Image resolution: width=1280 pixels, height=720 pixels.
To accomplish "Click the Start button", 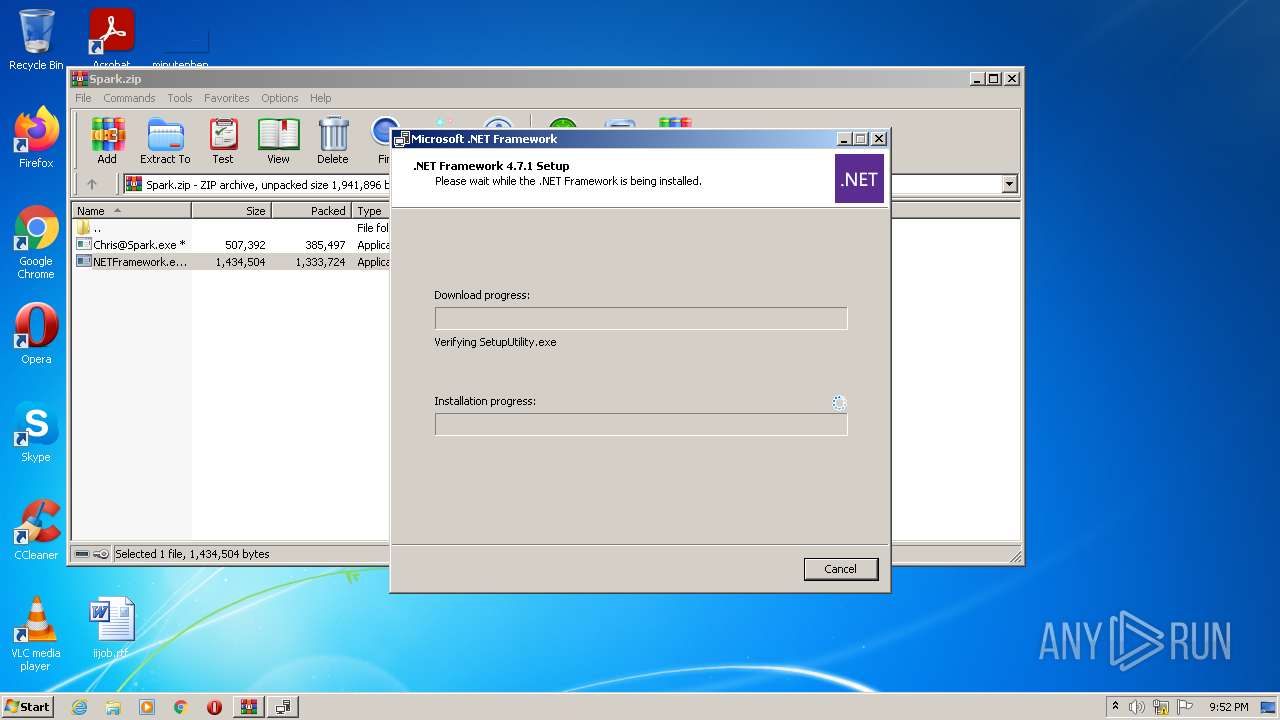I will (x=27, y=707).
